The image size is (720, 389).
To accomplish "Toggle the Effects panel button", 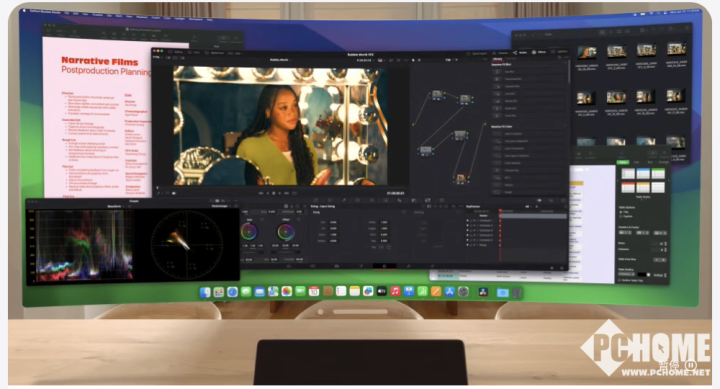I will (x=538, y=52).
